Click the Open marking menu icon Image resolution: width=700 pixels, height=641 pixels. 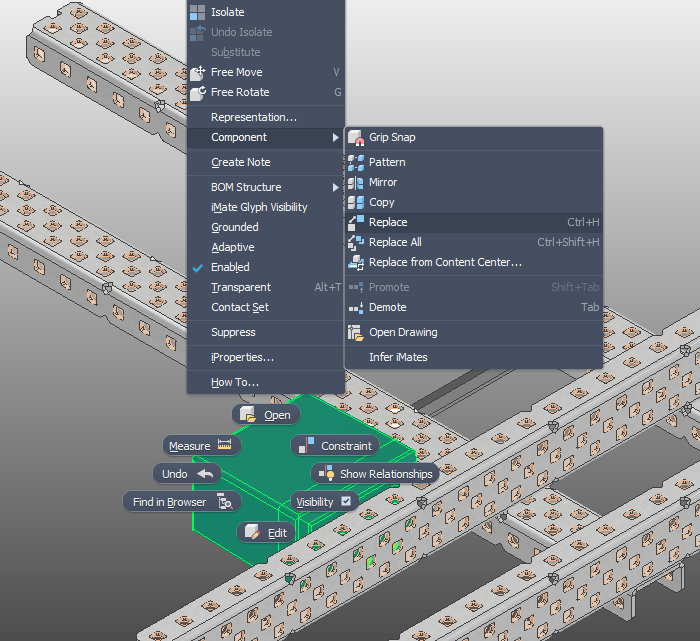[x=248, y=415]
